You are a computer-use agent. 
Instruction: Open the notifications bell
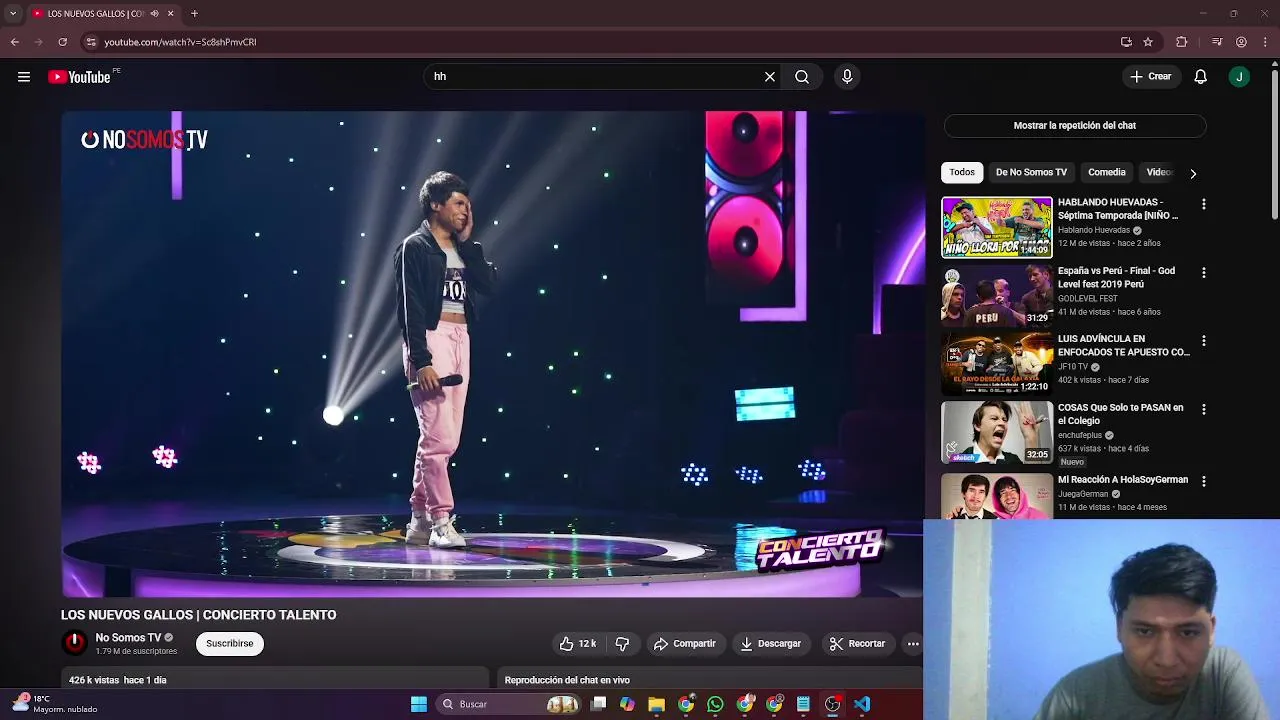[1201, 77]
